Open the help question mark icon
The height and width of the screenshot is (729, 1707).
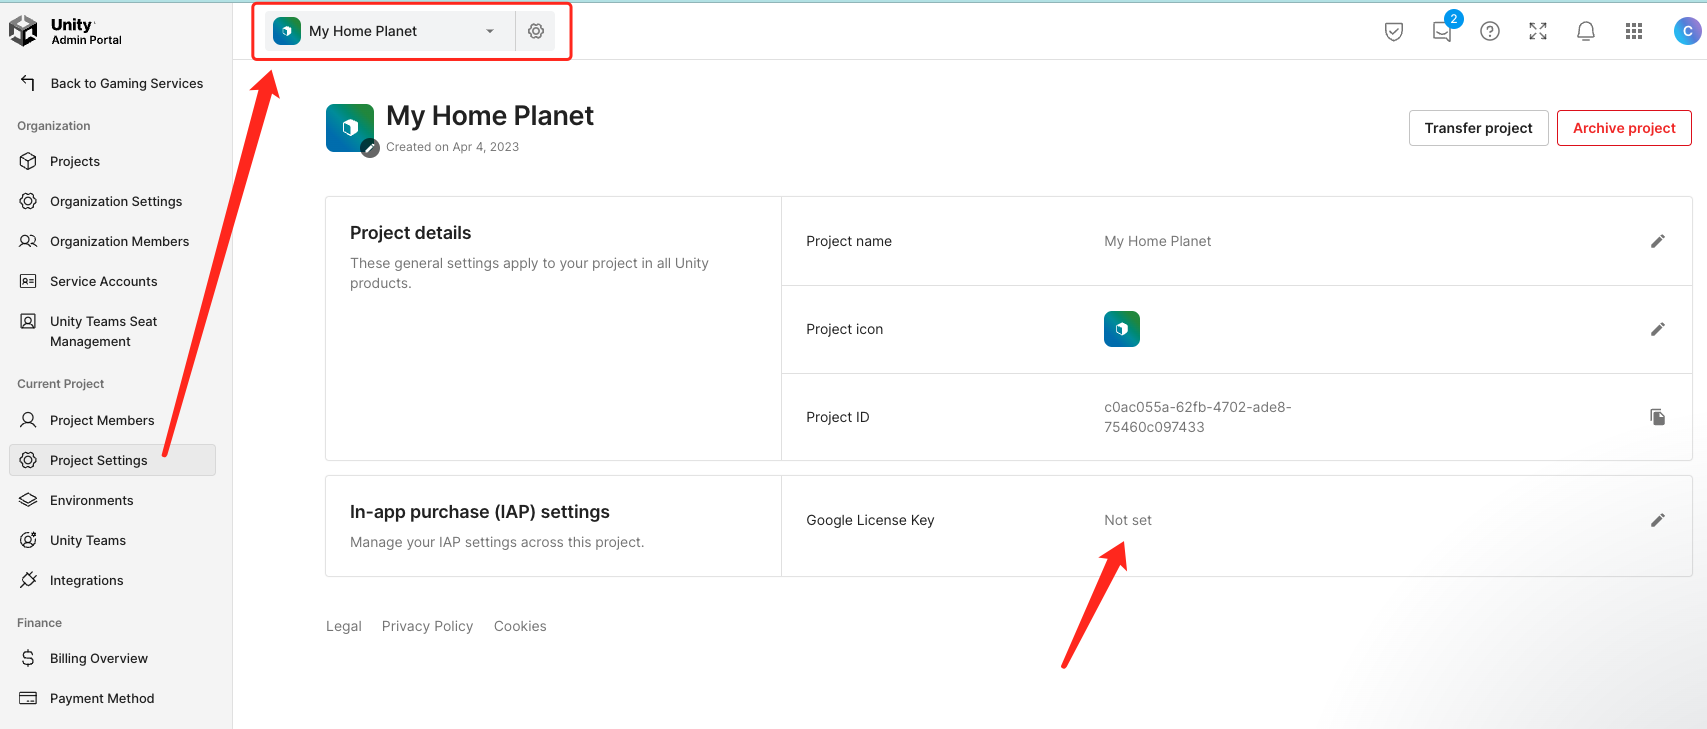[1490, 31]
